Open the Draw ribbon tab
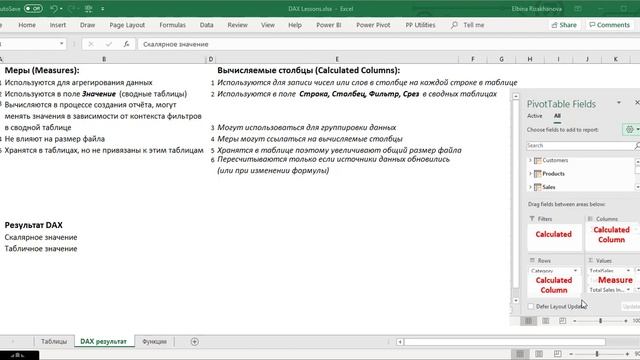Screen dimensions: 640x360 click(x=87, y=25)
